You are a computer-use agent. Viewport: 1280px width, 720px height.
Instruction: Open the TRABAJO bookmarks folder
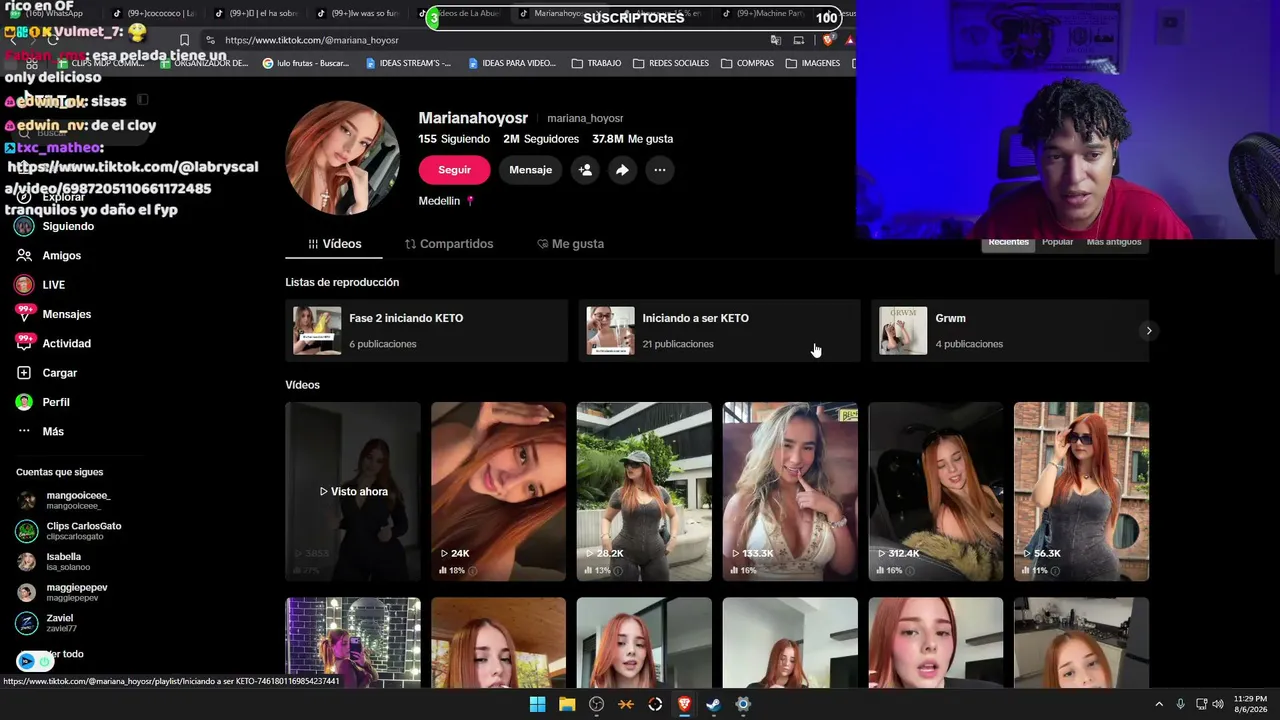click(x=596, y=63)
